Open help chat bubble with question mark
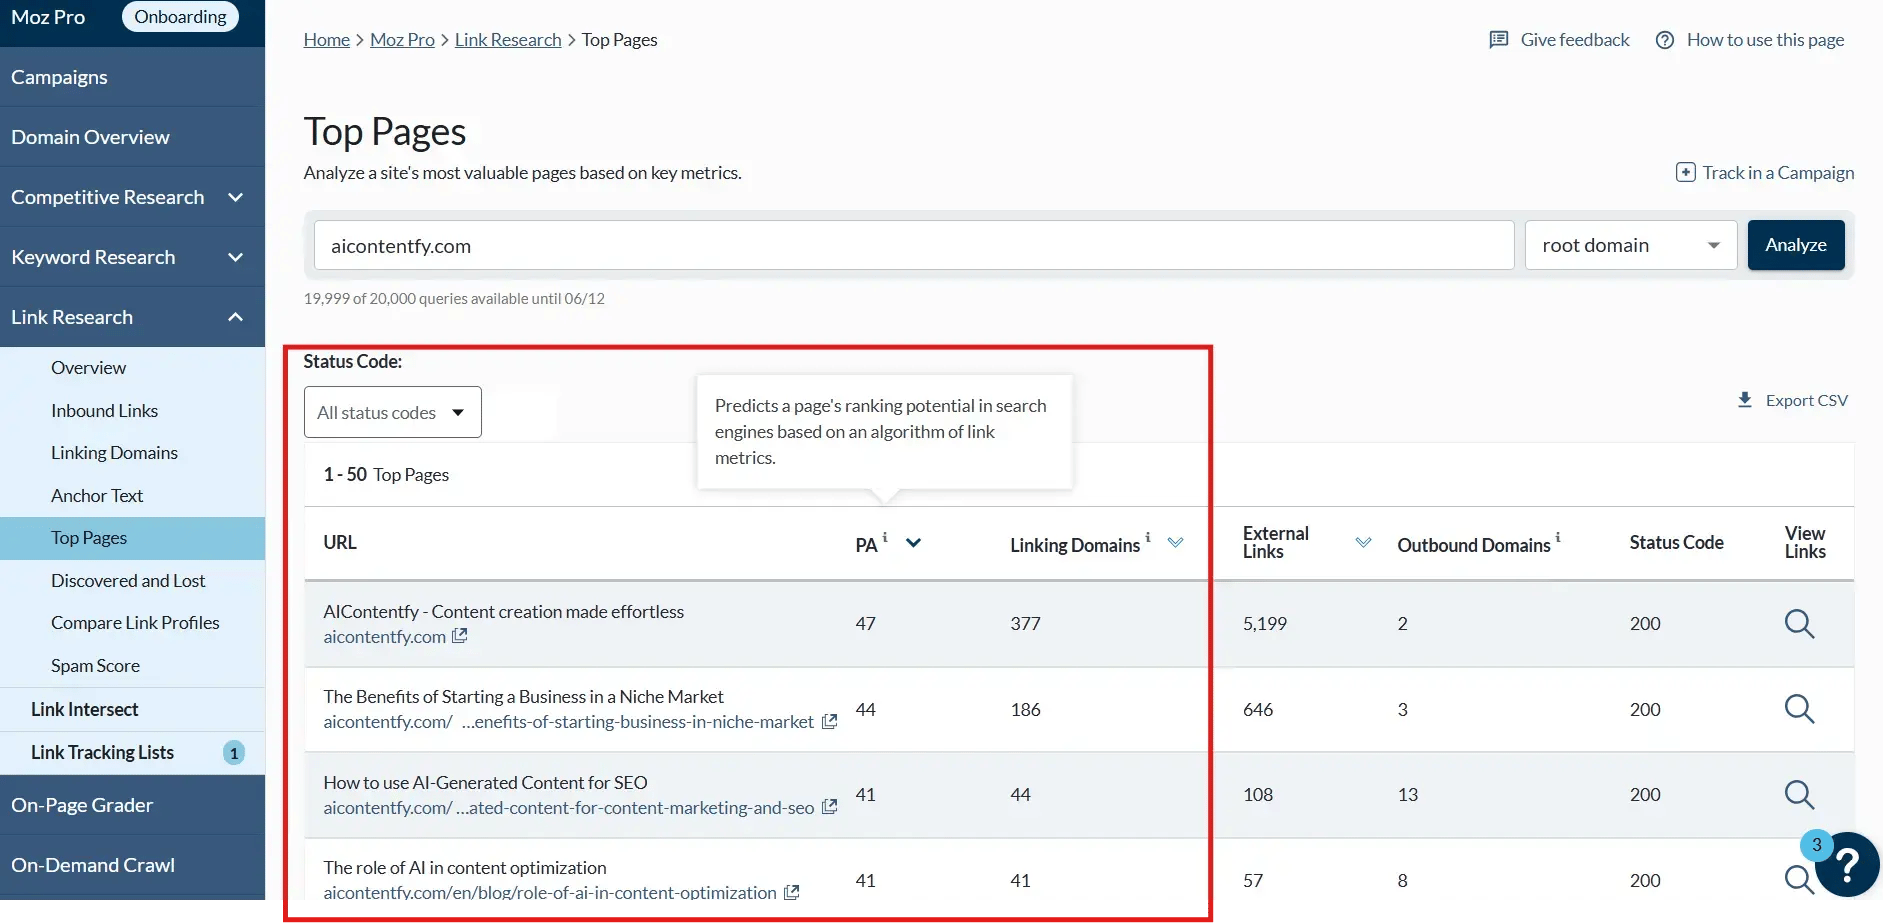This screenshot has width=1883, height=923. 1848,865
